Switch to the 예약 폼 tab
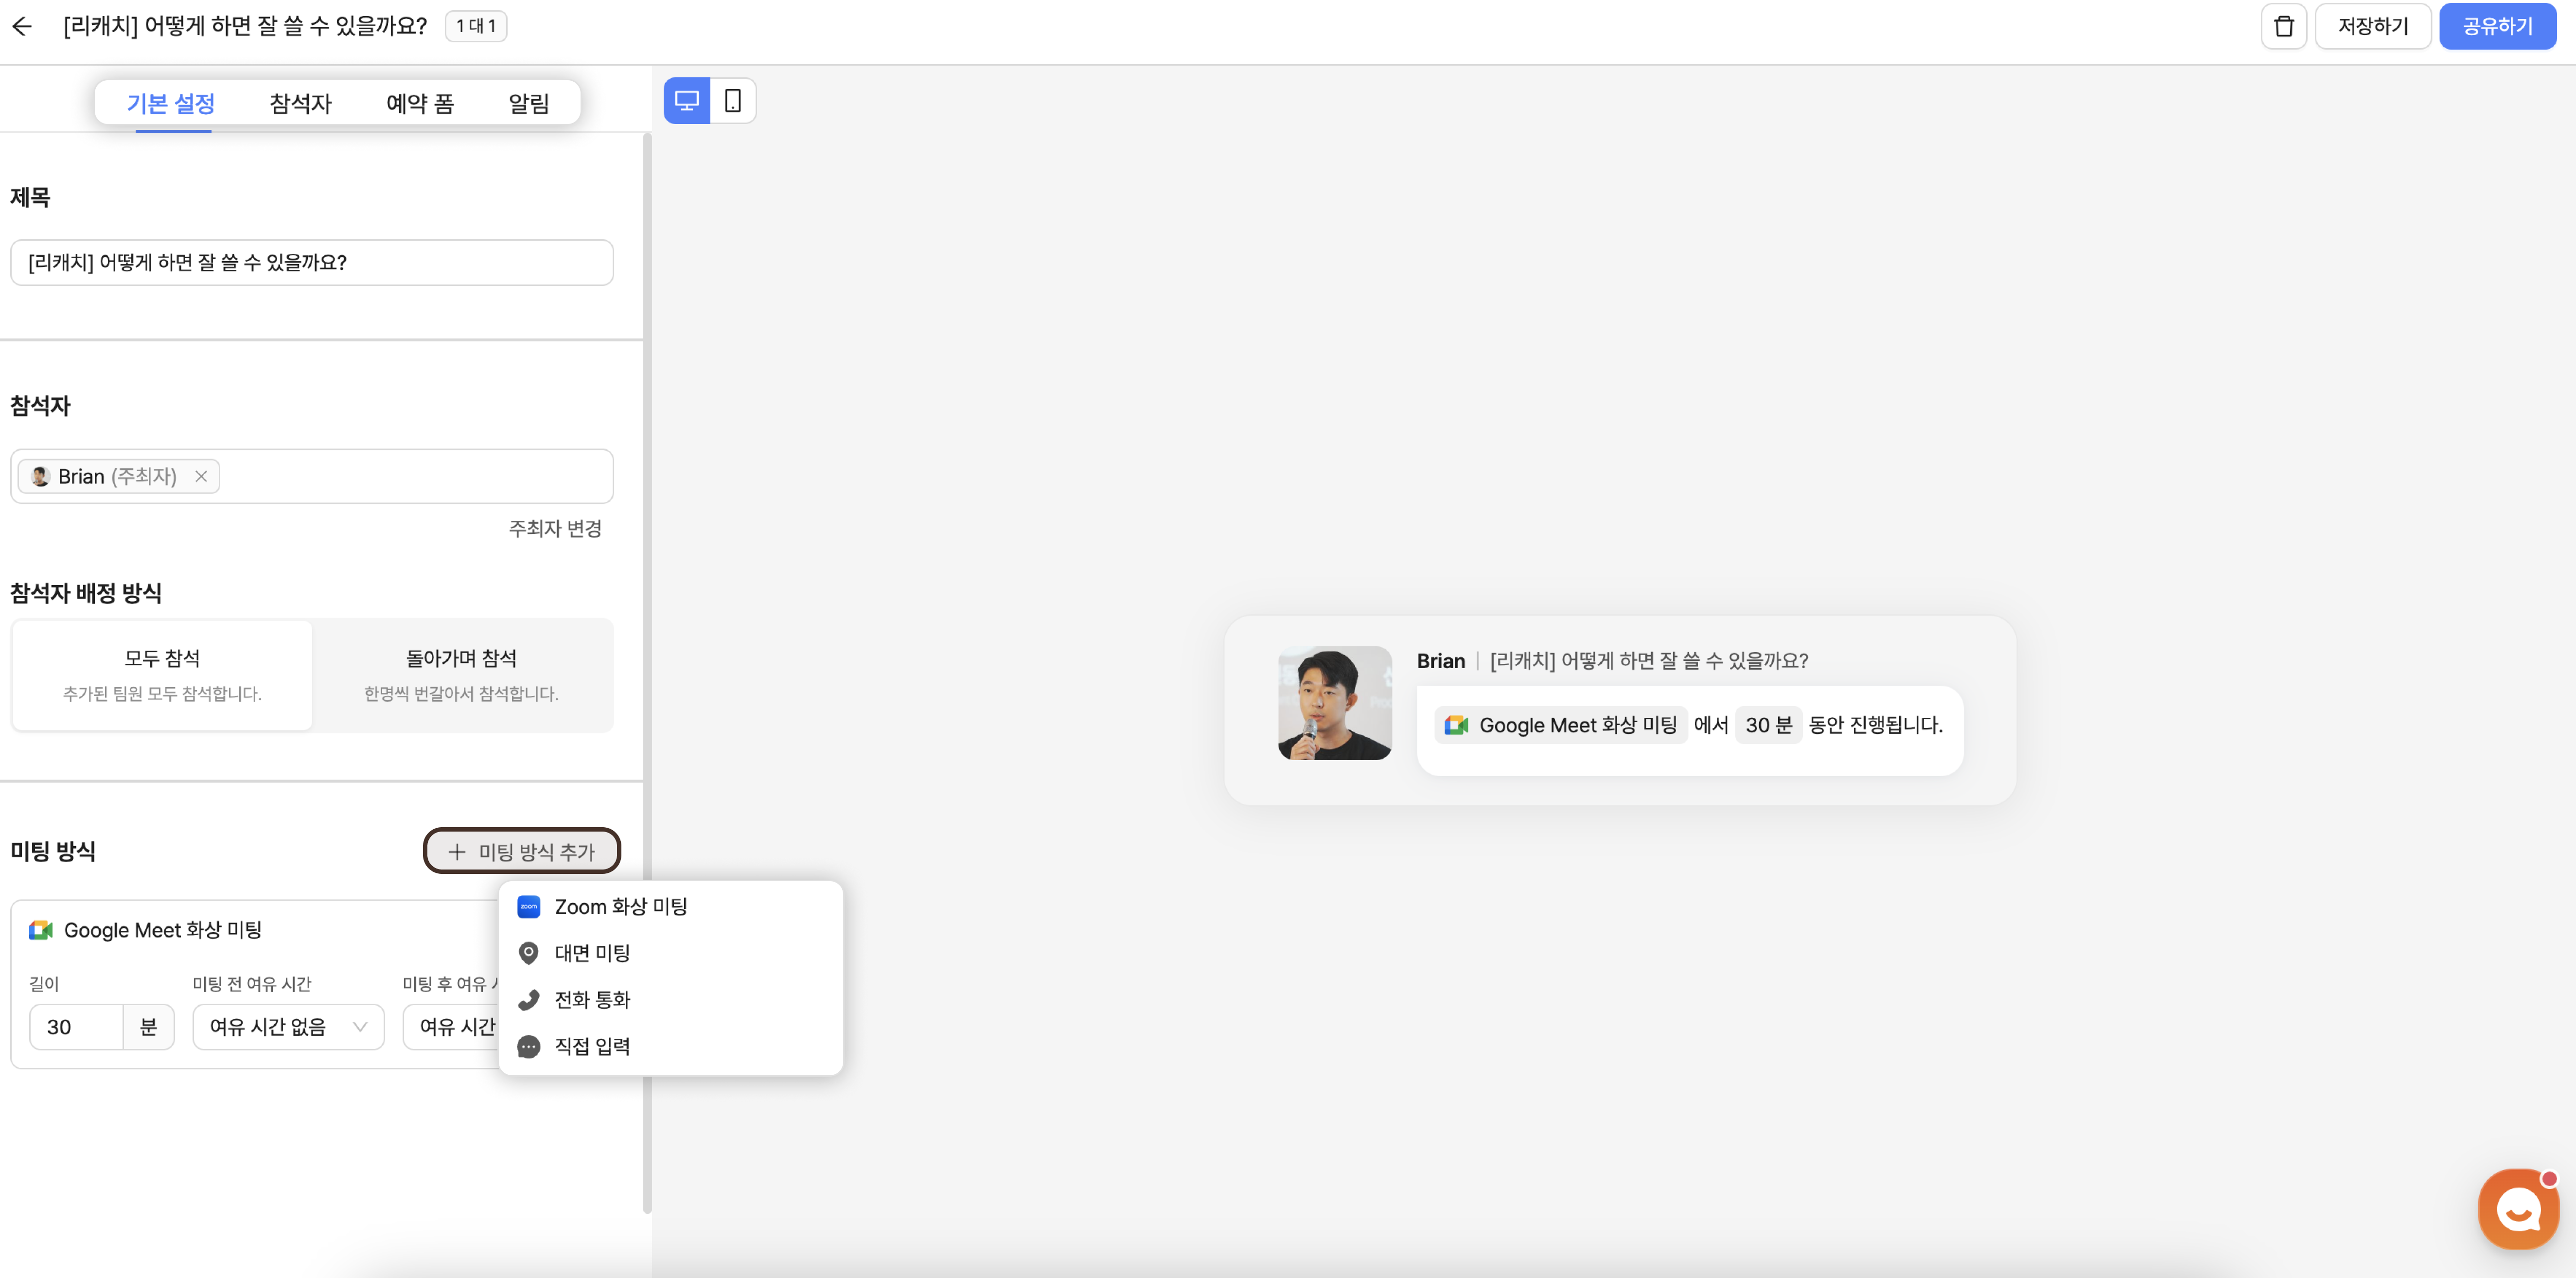2576x1278 pixels. click(420, 103)
